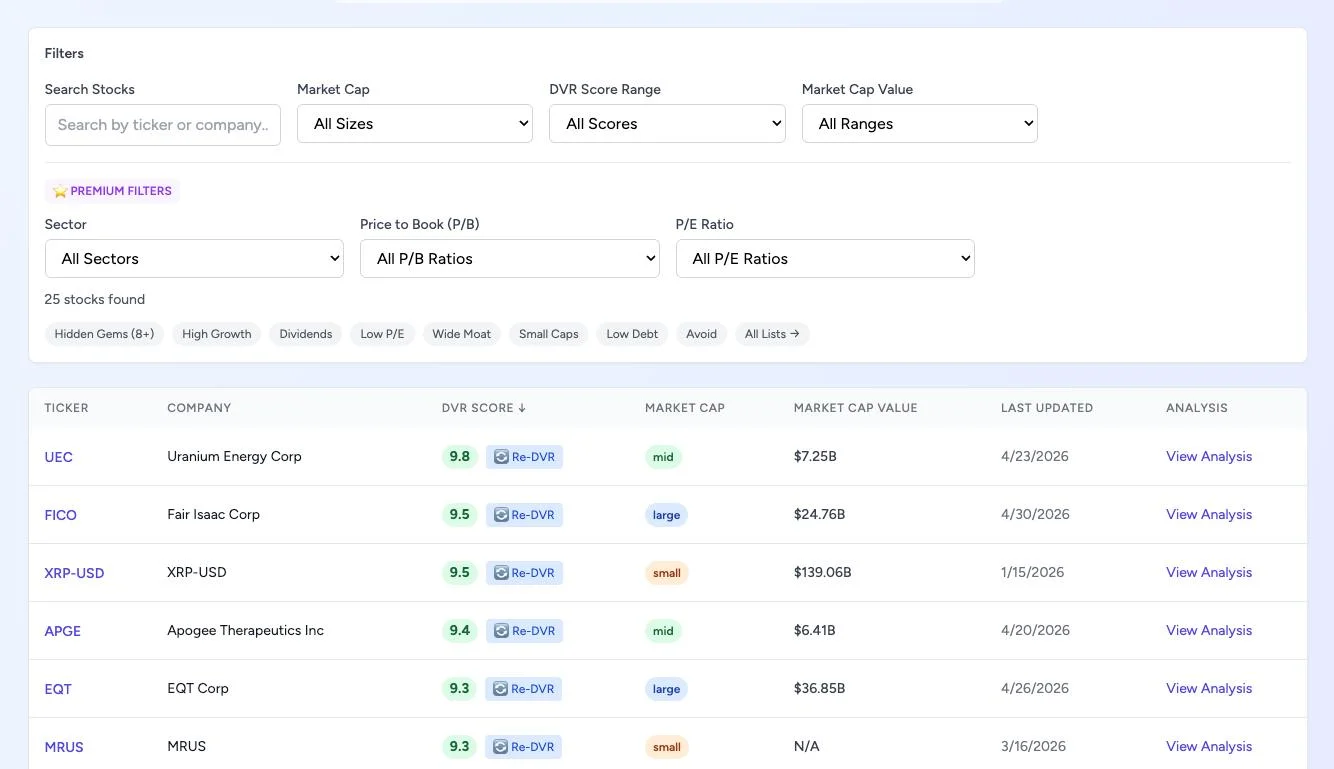The image size is (1334, 769).
Task: Open the FICO ticker link
Action: point(61,515)
